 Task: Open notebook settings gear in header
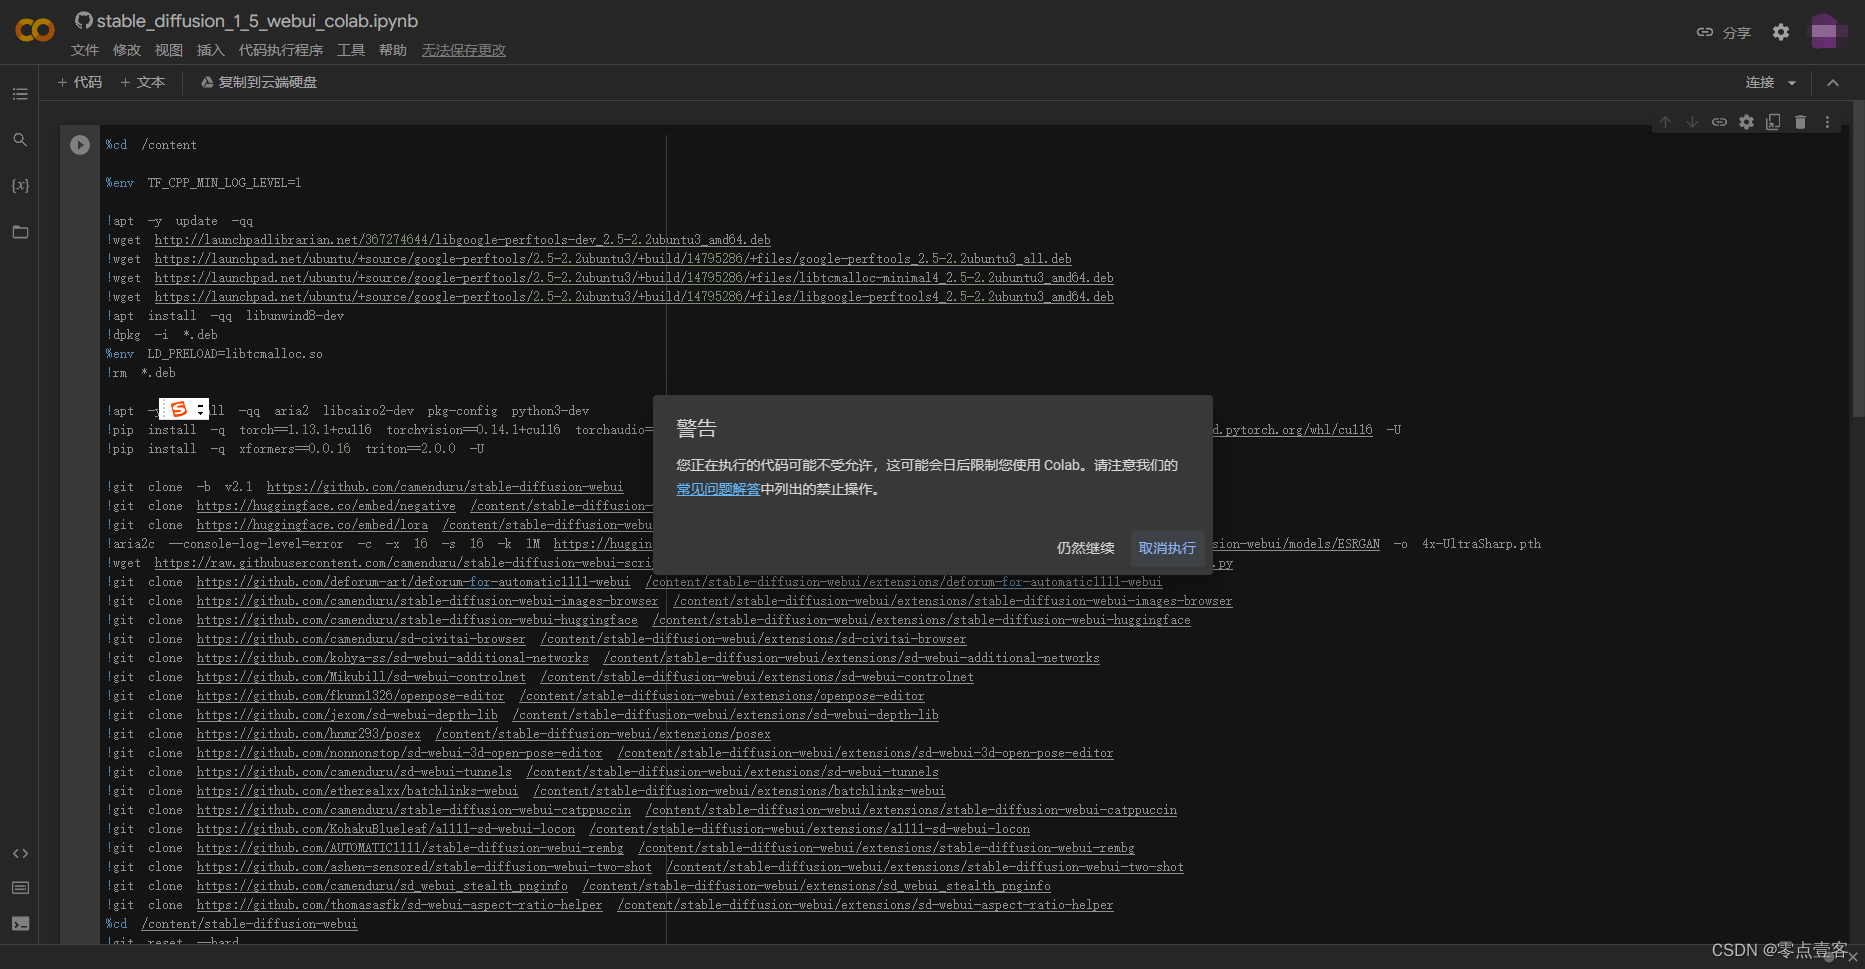pyautogui.click(x=1781, y=32)
